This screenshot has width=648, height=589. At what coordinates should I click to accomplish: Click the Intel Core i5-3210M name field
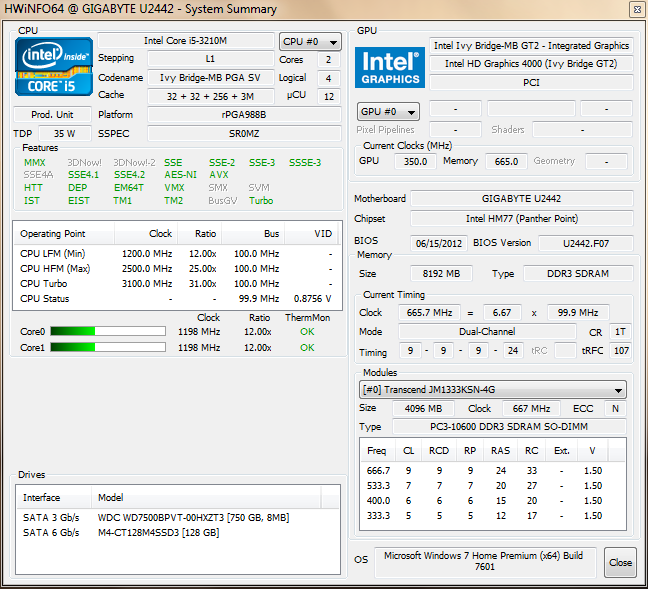(x=186, y=41)
